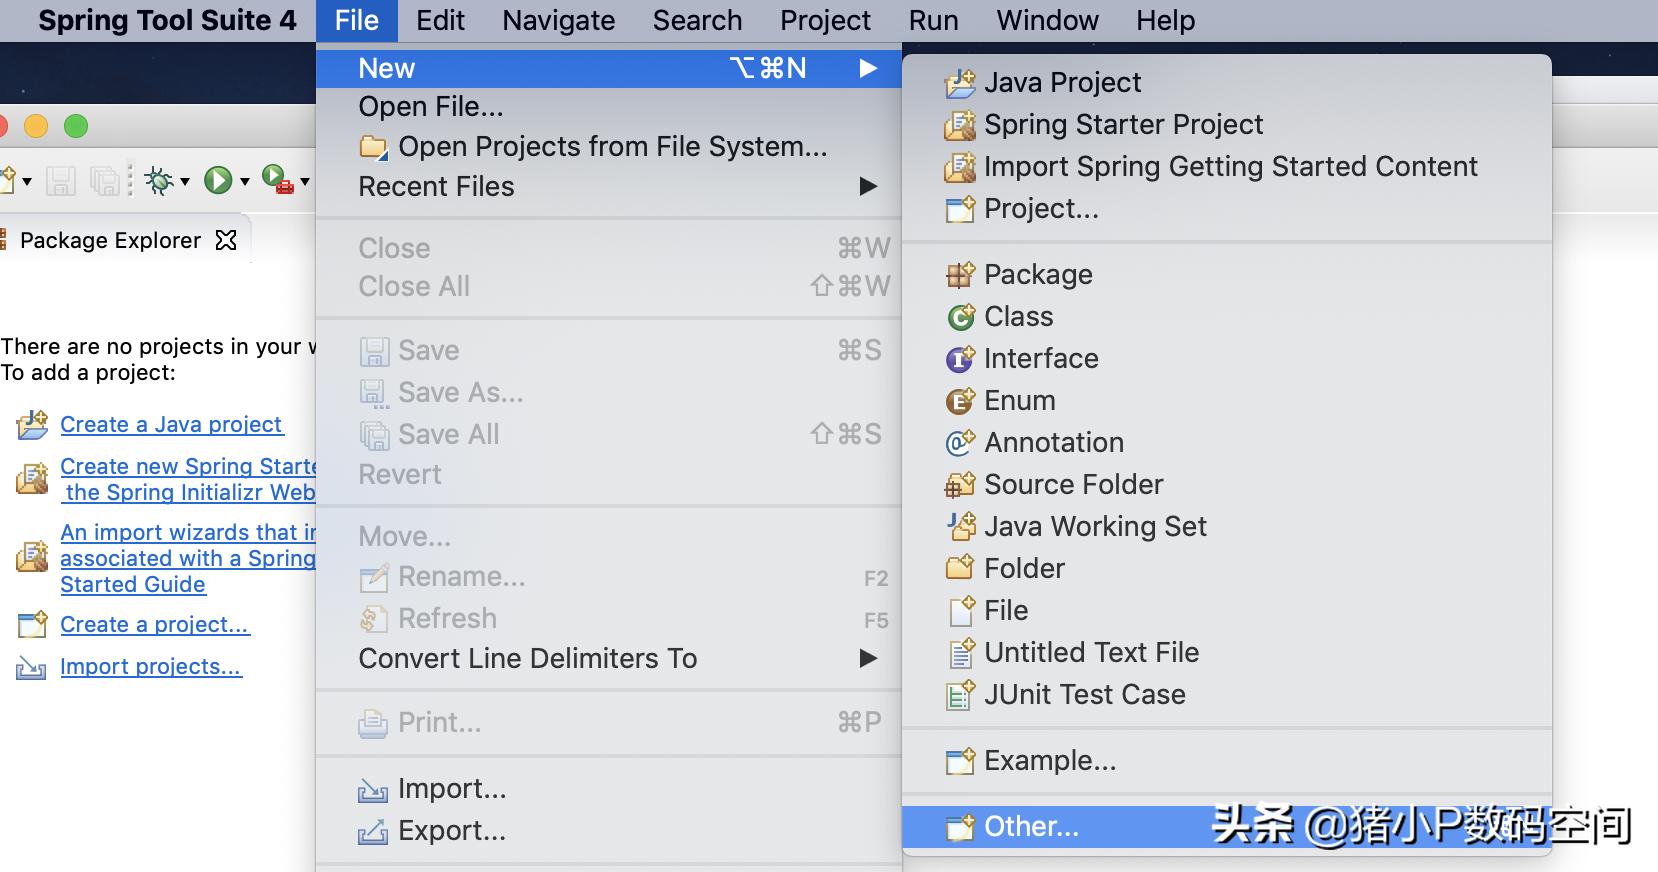The image size is (1658, 872).
Task: Choose Import... from the File menu
Action: pyautogui.click(x=451, y=789)
